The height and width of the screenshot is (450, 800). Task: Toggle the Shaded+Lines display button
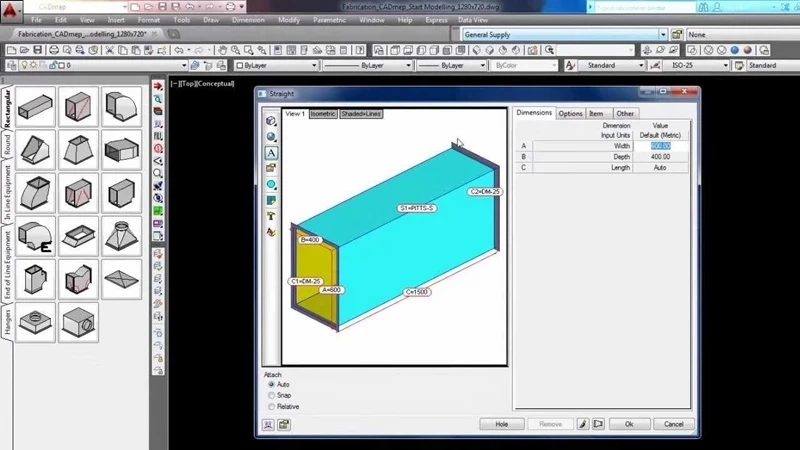[x=361, y=114]
